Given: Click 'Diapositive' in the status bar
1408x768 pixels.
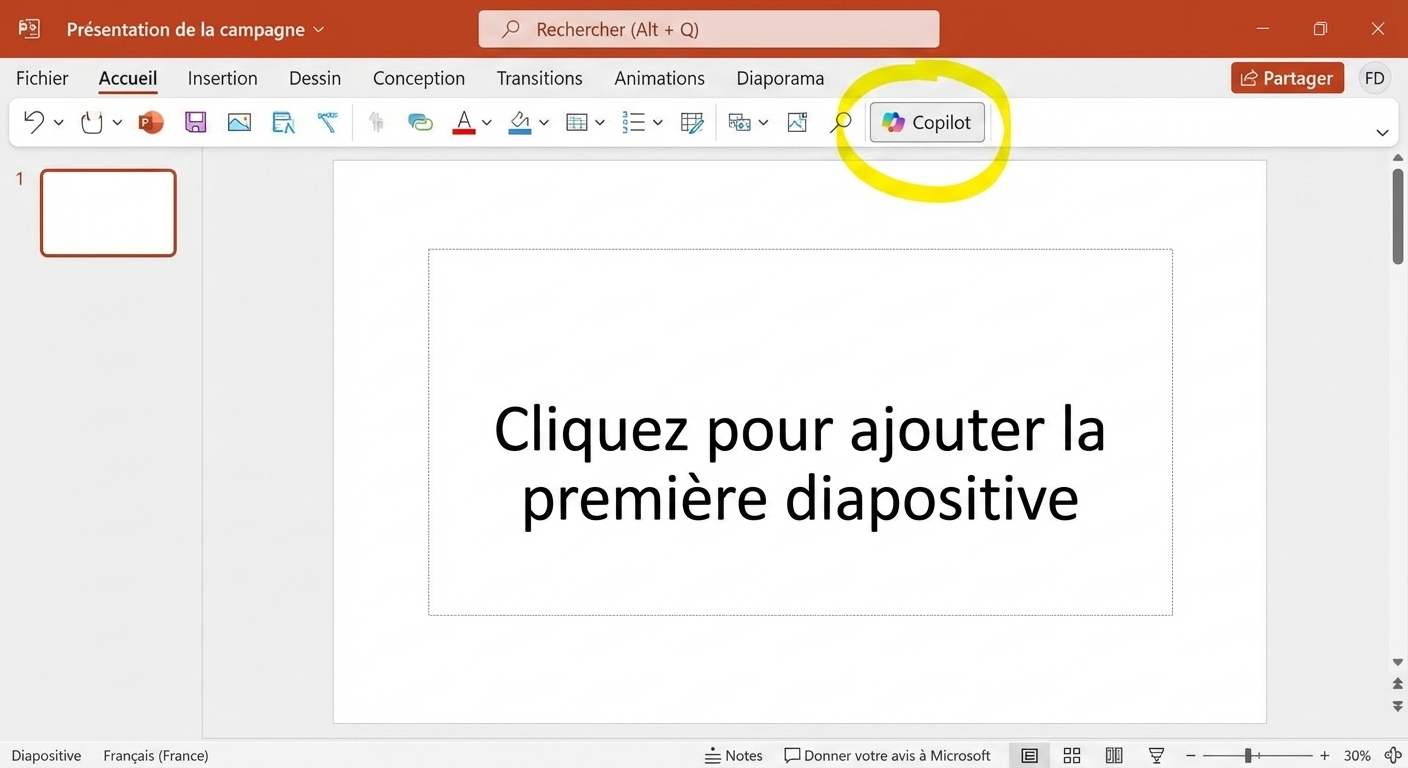Looking at the screenshot, I should coord(46,756).
